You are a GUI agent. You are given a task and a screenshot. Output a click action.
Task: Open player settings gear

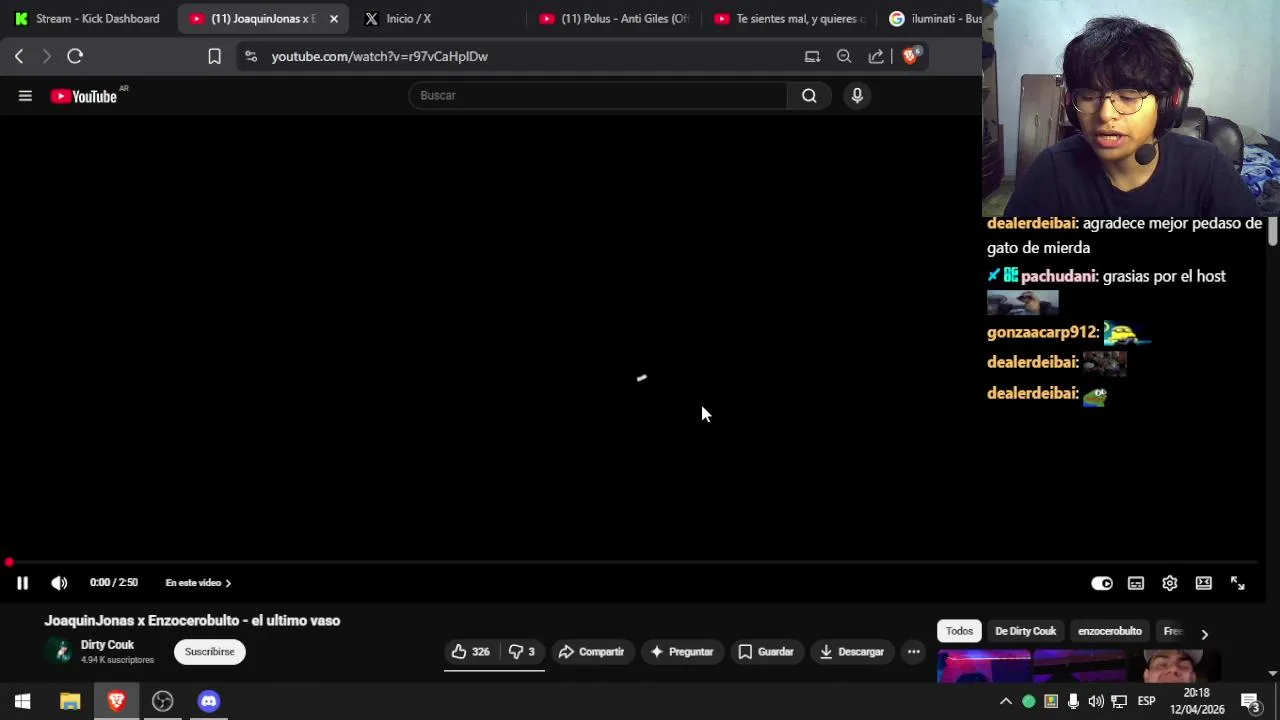pyautogui.click(x=1170, y=583)
